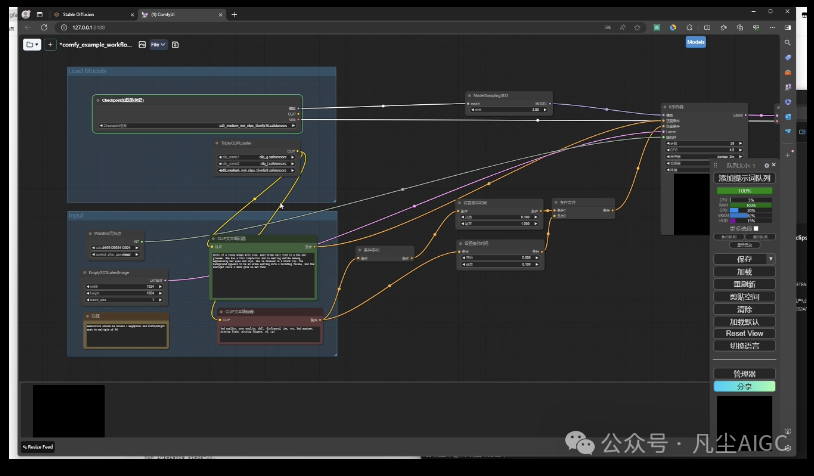Click the Resize Feed button
814x476 pixels.
(38, 447)
